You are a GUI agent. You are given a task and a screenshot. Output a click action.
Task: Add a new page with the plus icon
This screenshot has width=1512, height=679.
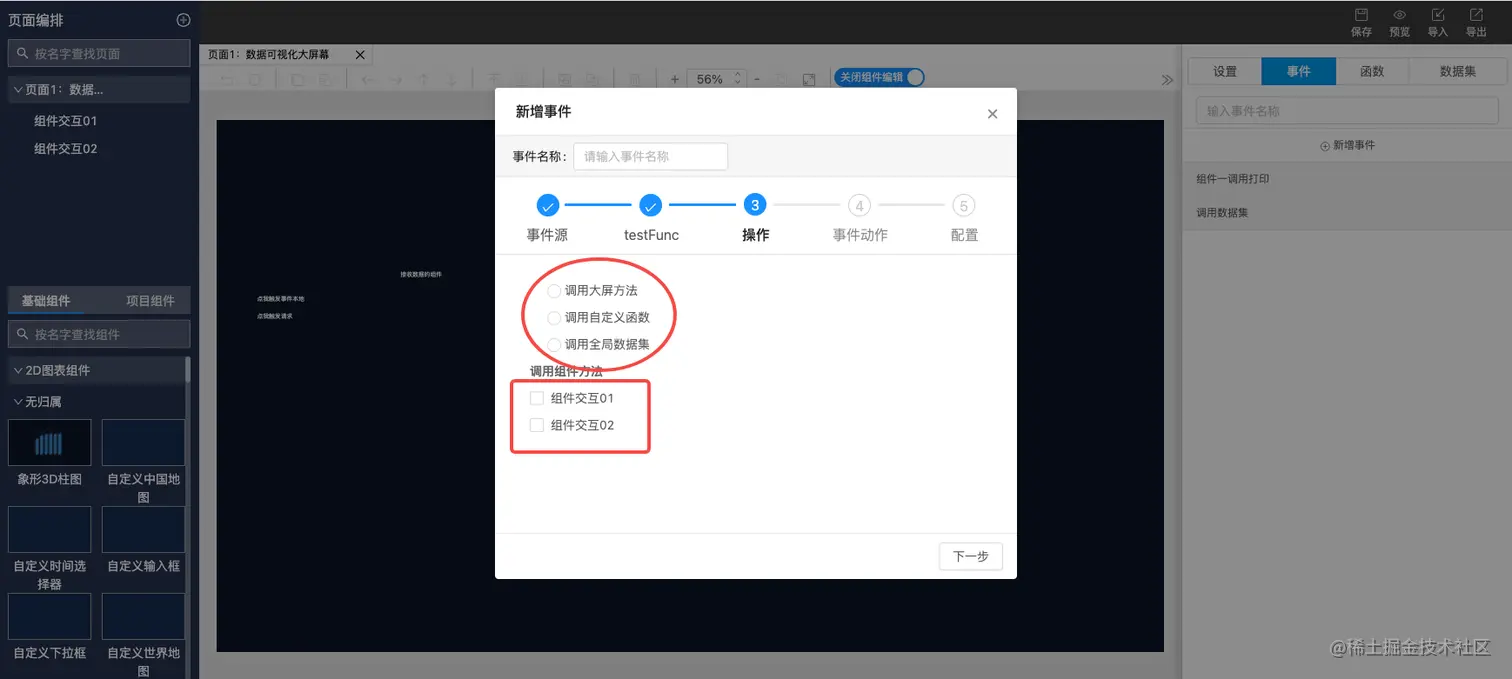point(183,20)
